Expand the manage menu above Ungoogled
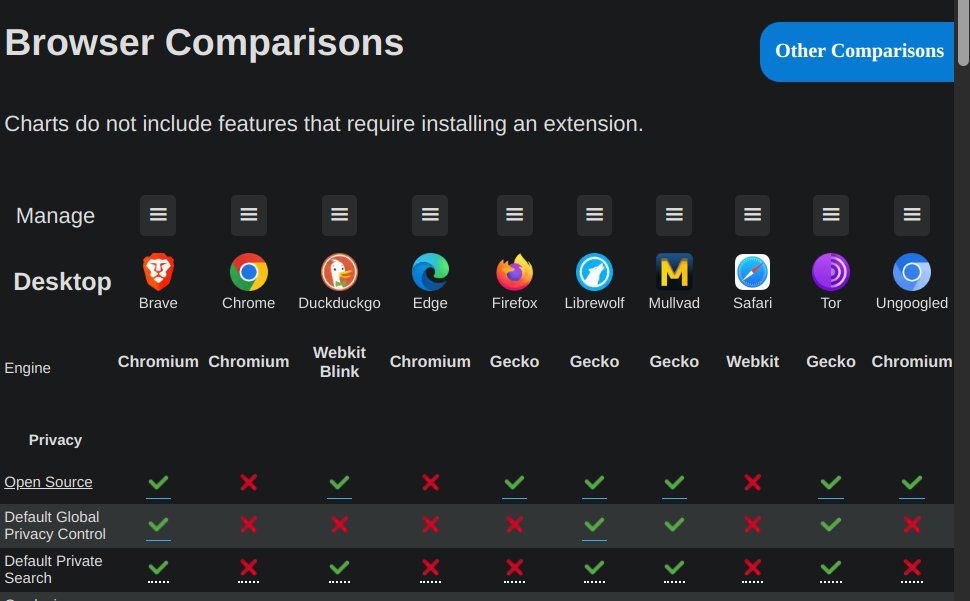Screen dimensions: 970x601 (x=912, y=215)
